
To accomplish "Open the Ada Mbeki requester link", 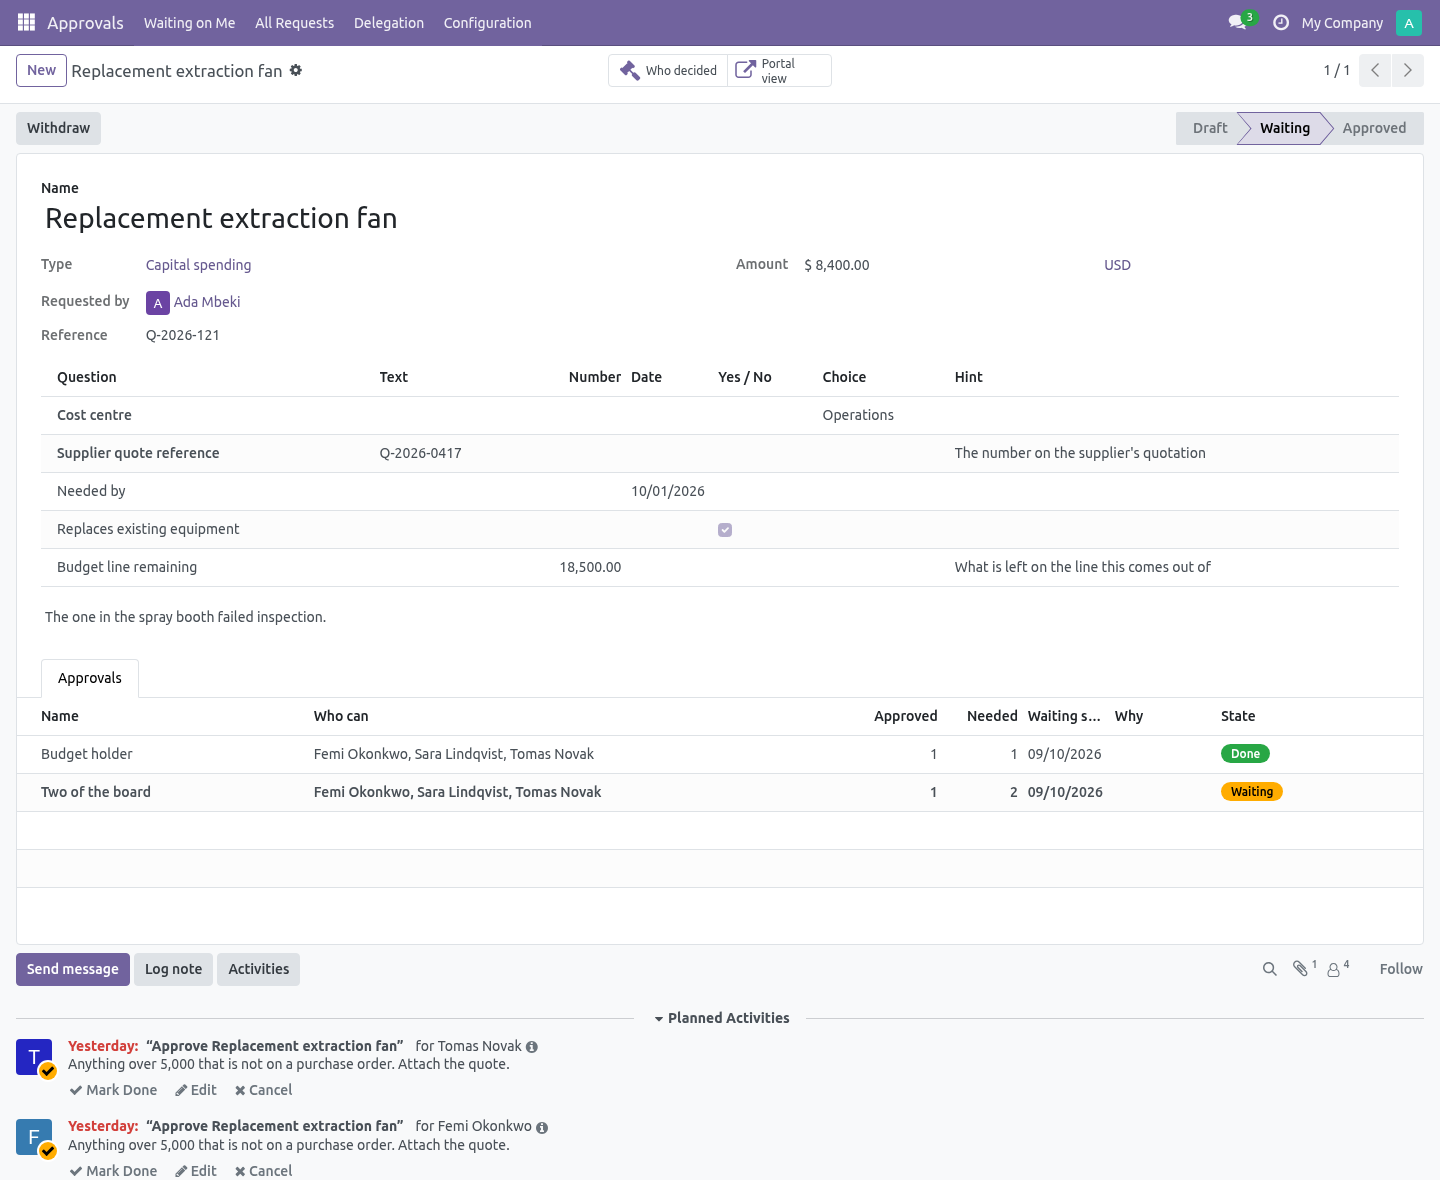I will point(207,302).
